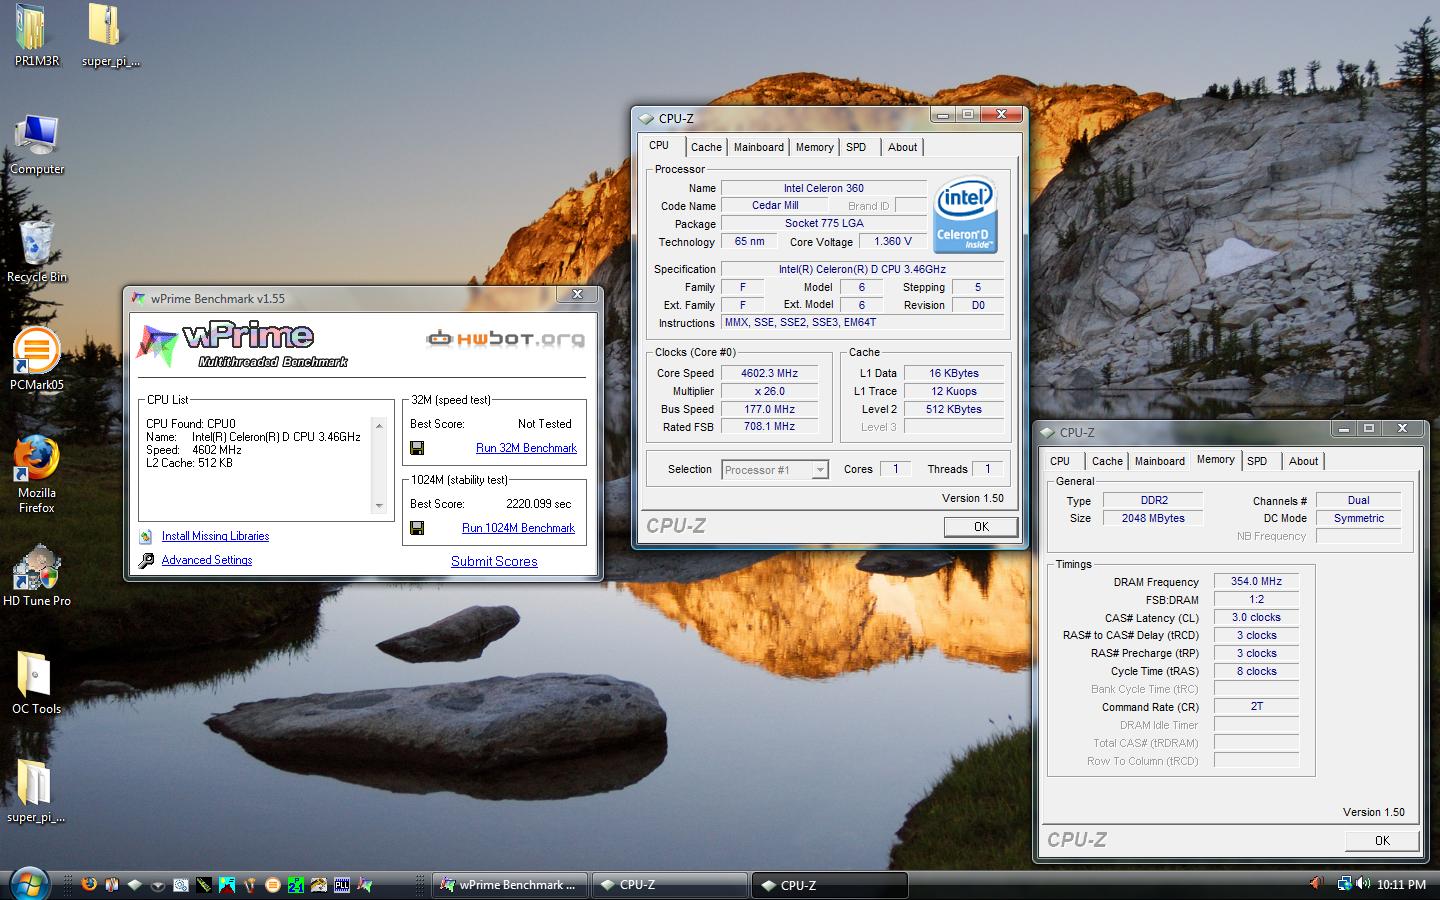Image resolution: width=1440 pixels, height=900 pixels.
Task: Click the memory stick quick launch icon
Action: pyautogui.click(x=203, y=884)
